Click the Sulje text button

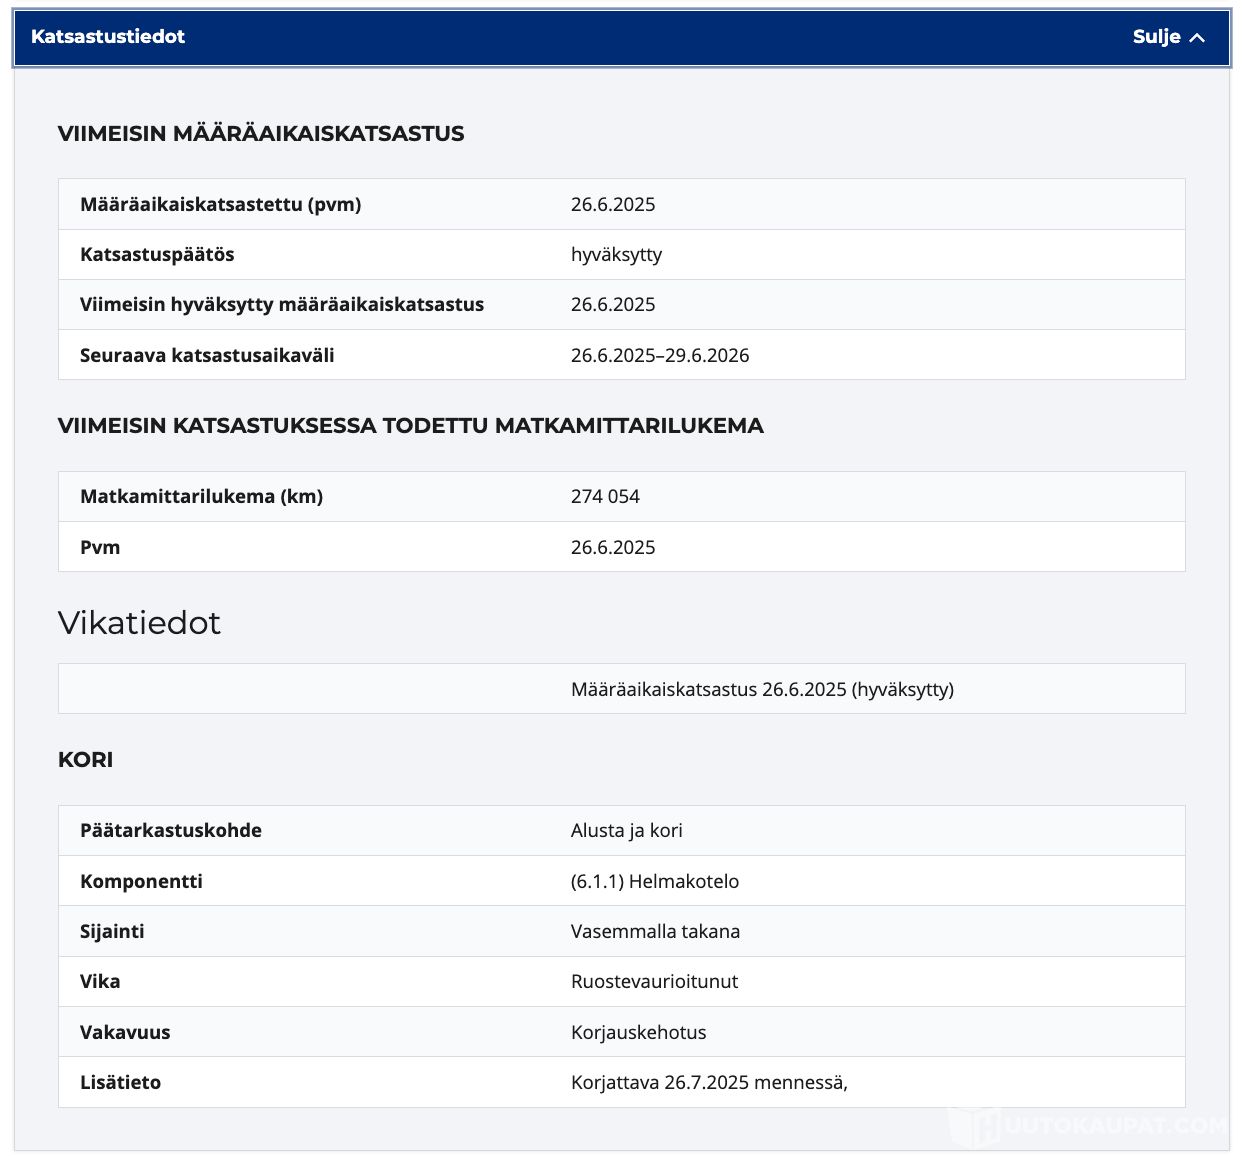point(1156,37)
